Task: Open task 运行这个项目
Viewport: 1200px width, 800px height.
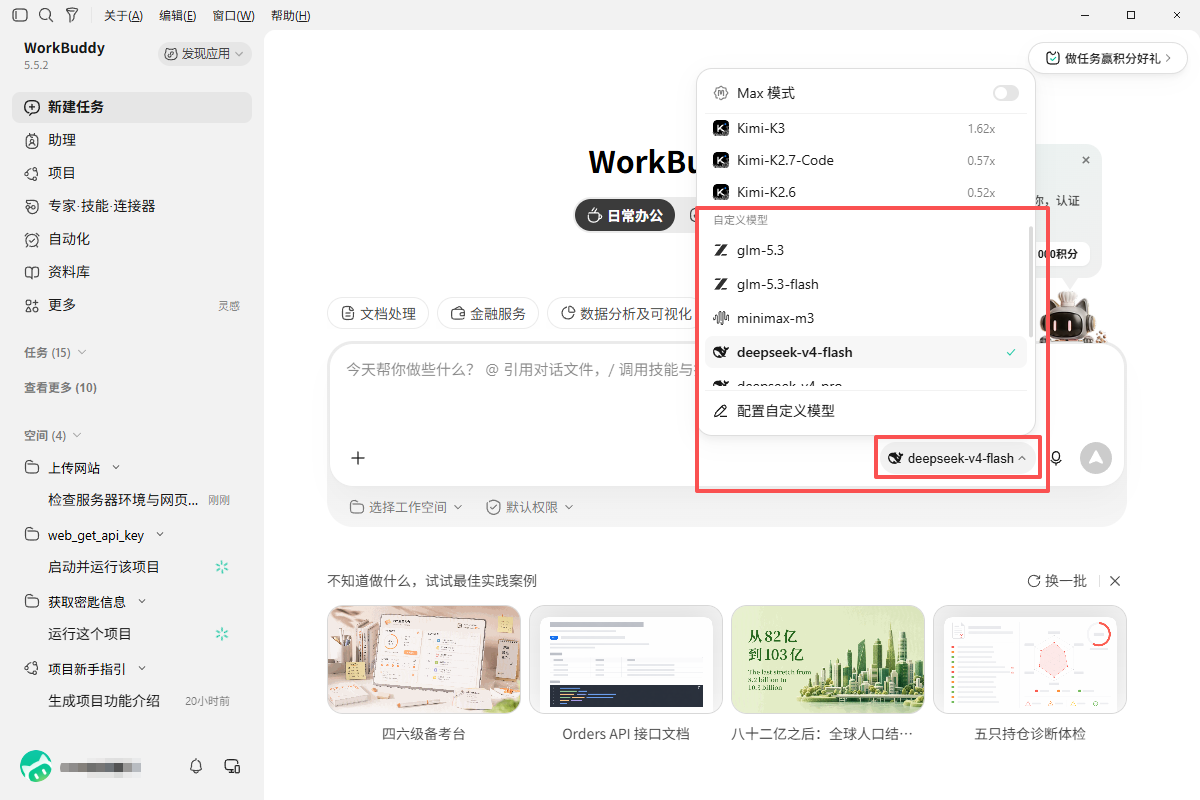Action: pos(90,634)
